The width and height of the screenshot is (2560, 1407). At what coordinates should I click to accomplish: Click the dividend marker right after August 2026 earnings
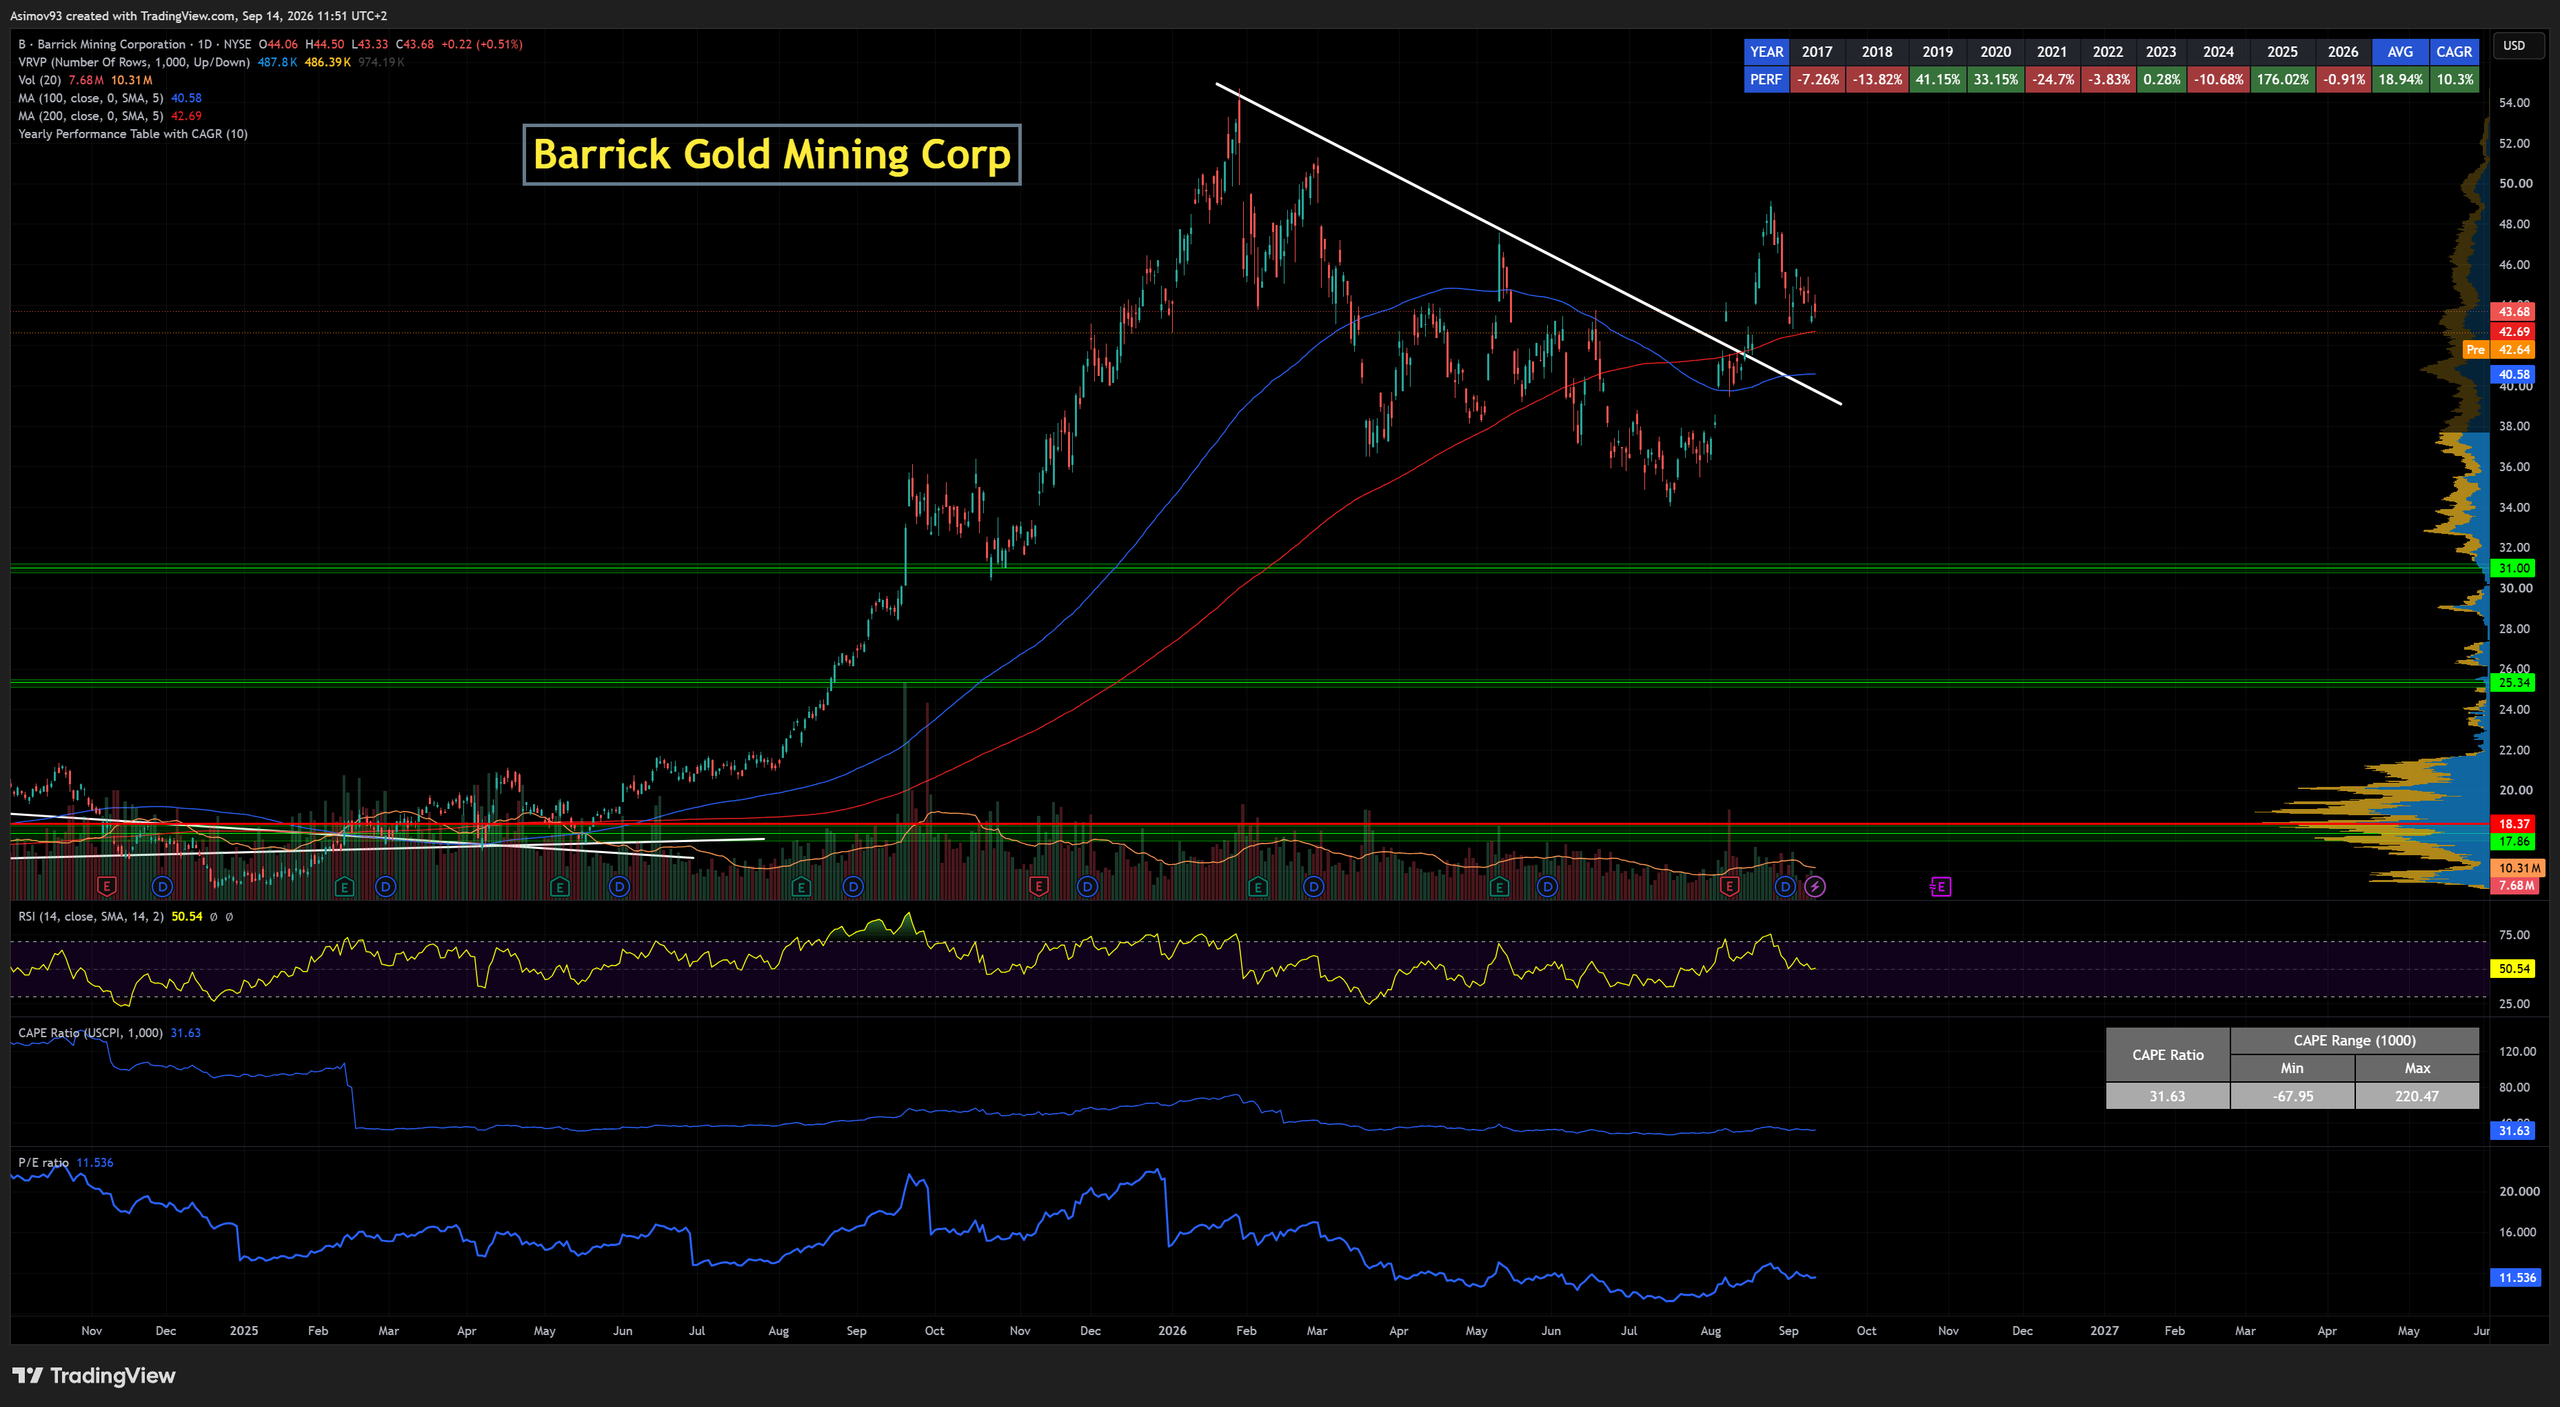coord(1785,886)
